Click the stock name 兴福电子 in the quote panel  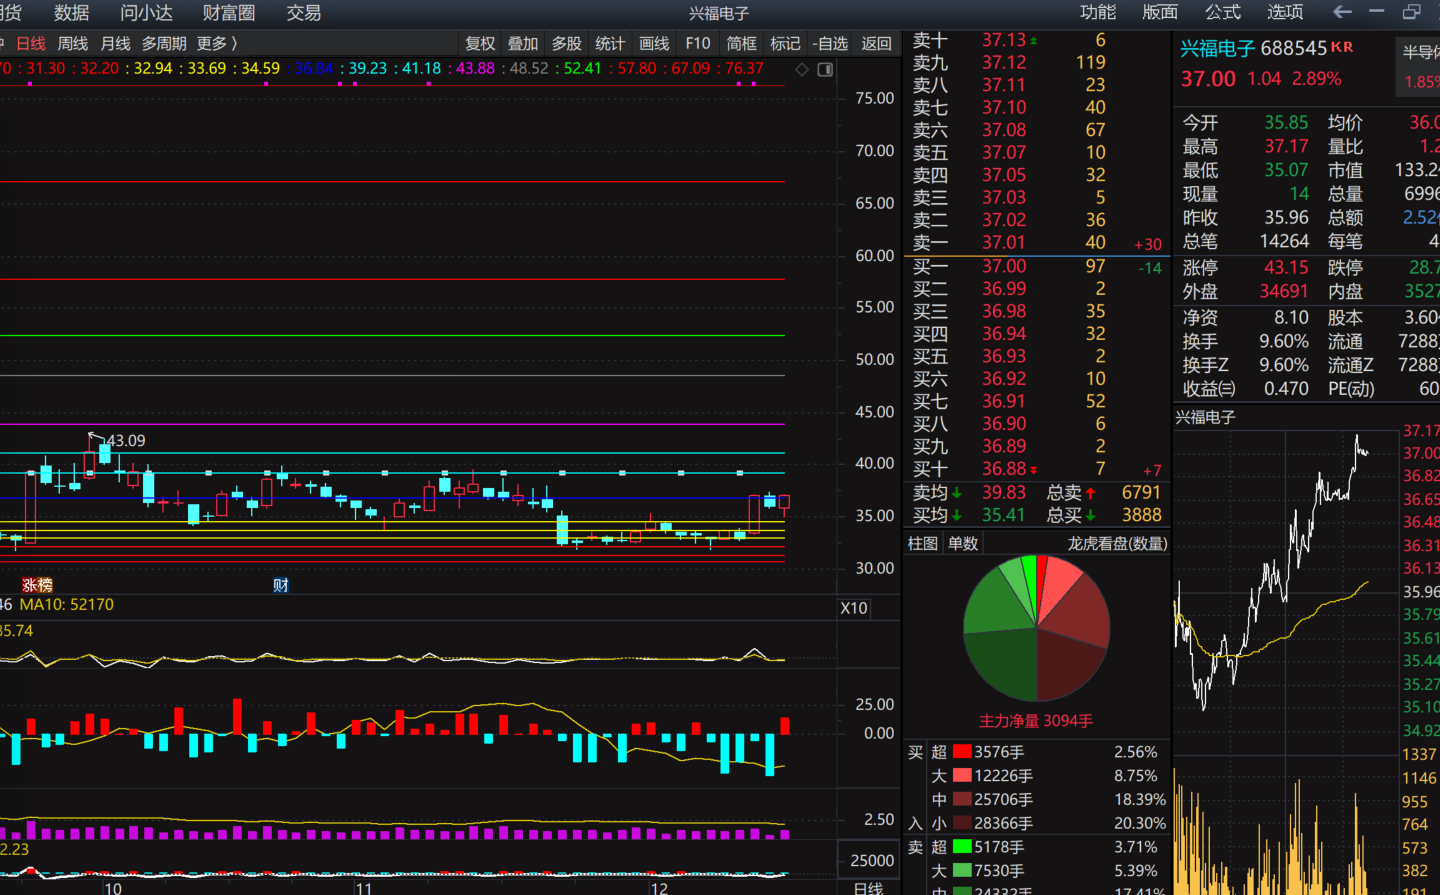point(1218,48)
